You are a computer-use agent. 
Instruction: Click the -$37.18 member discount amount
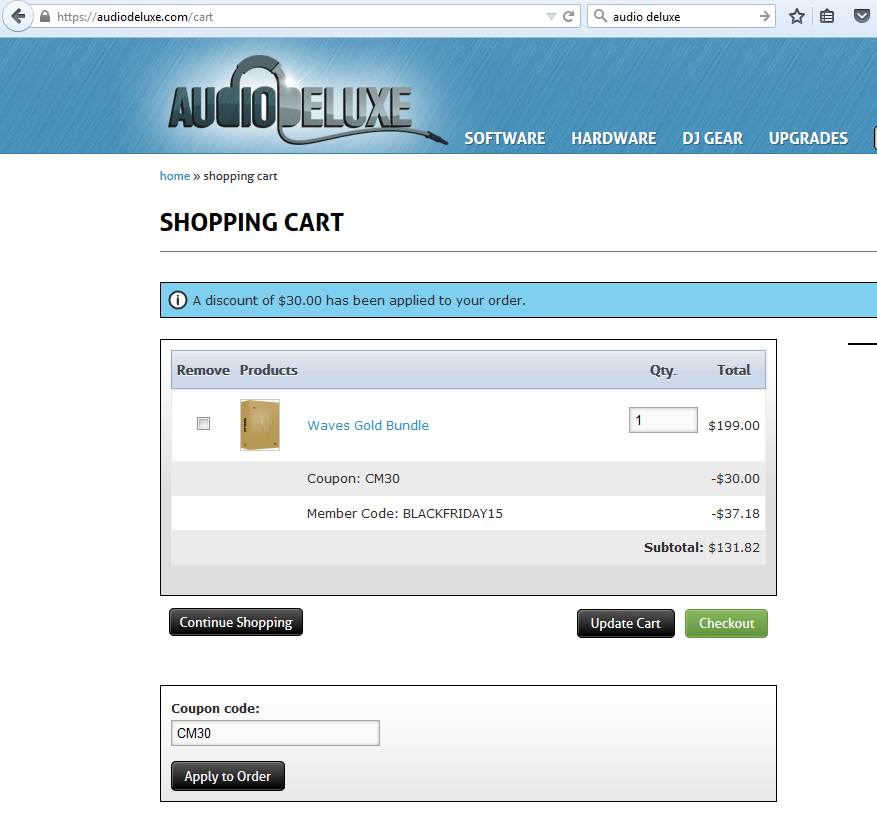click(735, 514)
